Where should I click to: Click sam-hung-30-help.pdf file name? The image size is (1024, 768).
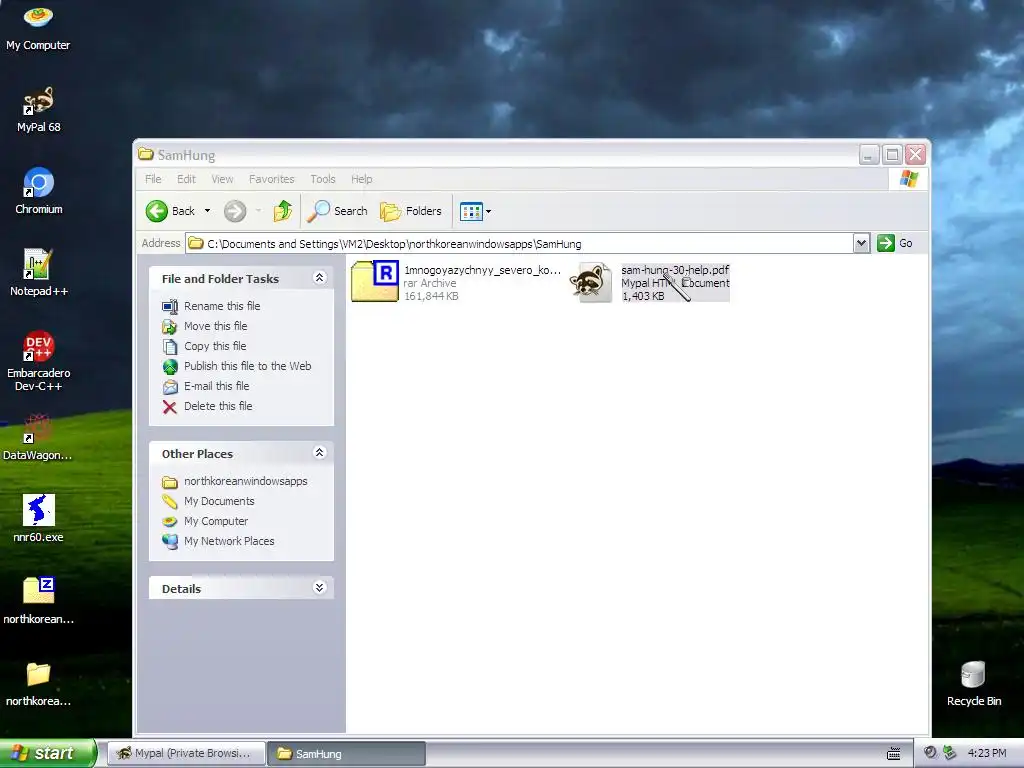(675, 270)
